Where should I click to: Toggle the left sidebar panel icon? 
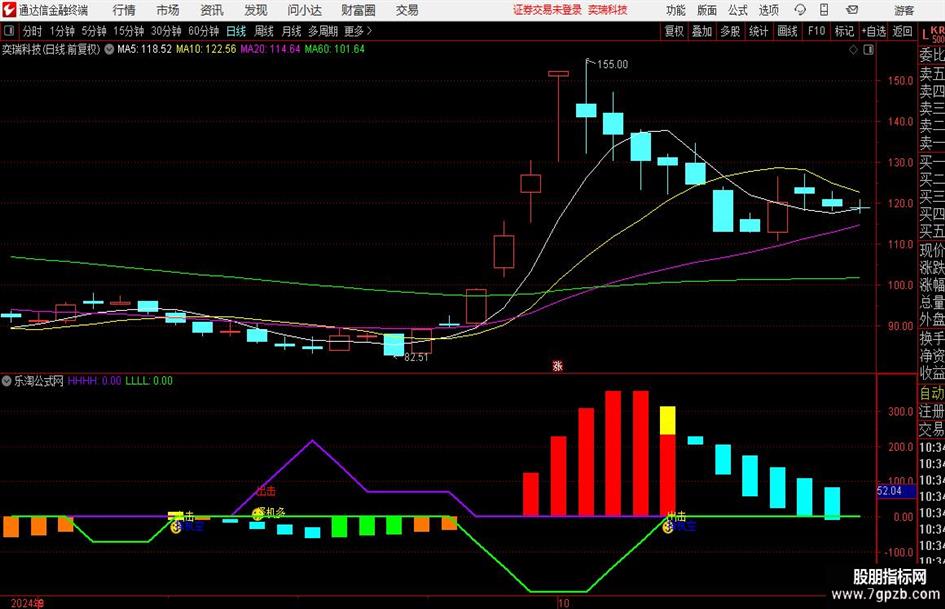click(x=9, y=31)
